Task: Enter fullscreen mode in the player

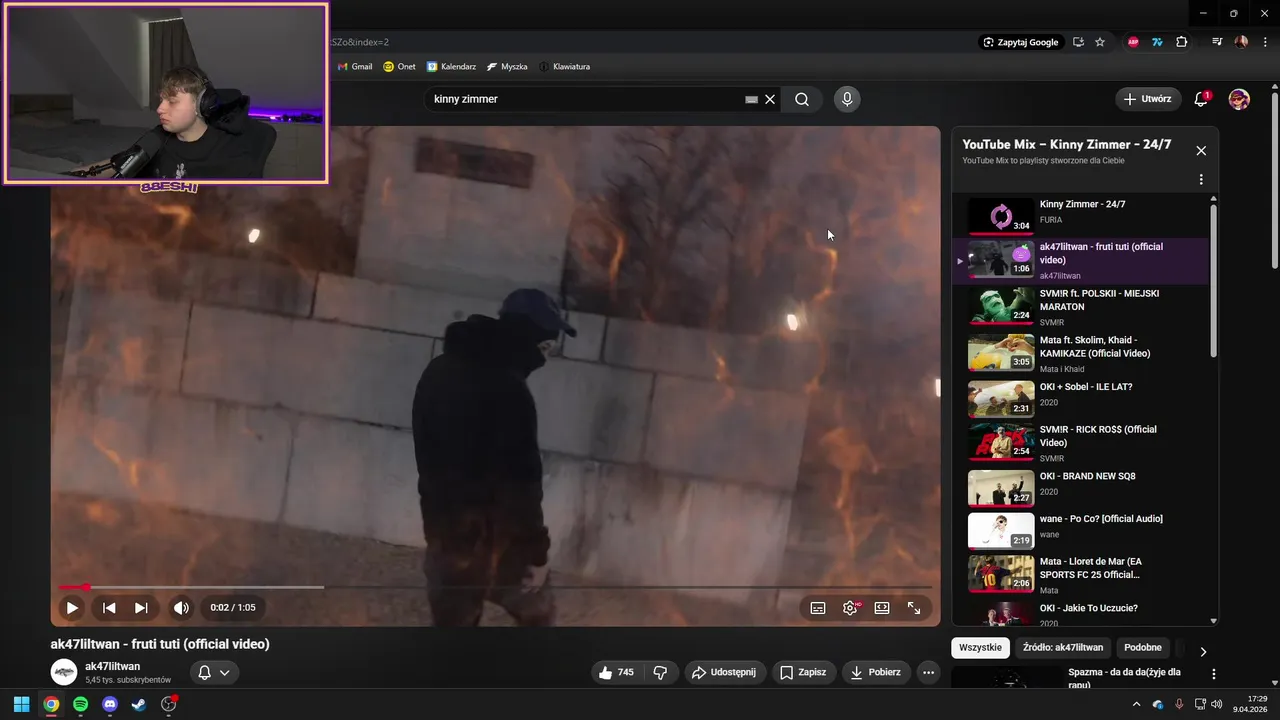Action: pos(914,607)
